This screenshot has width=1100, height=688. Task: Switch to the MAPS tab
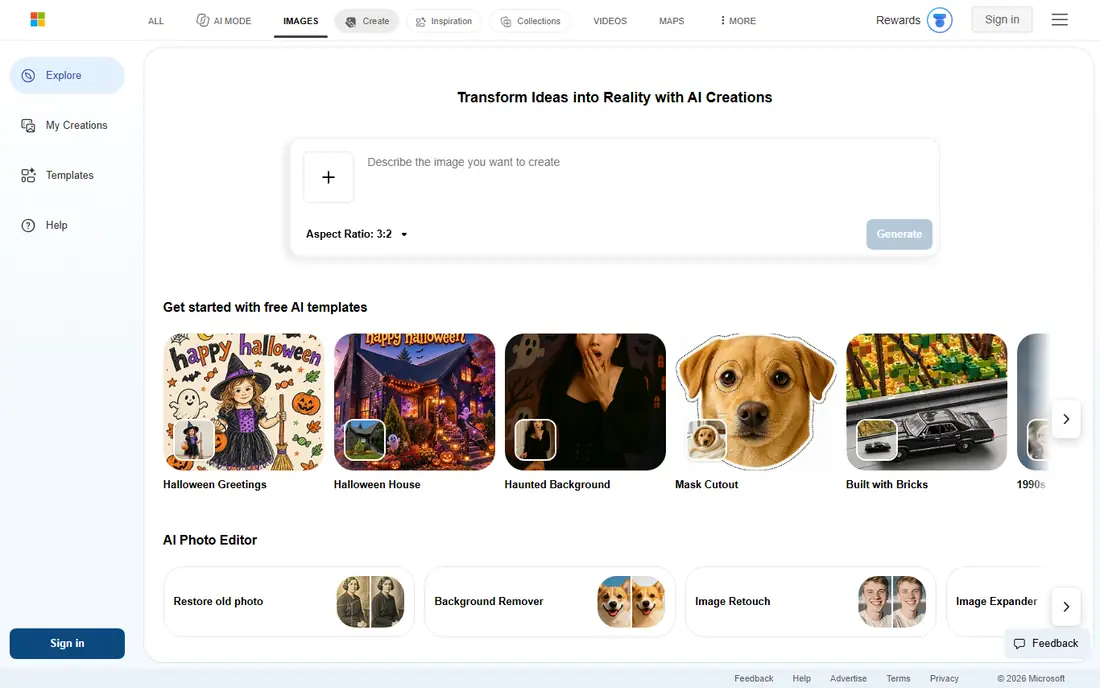click(671, 21)
